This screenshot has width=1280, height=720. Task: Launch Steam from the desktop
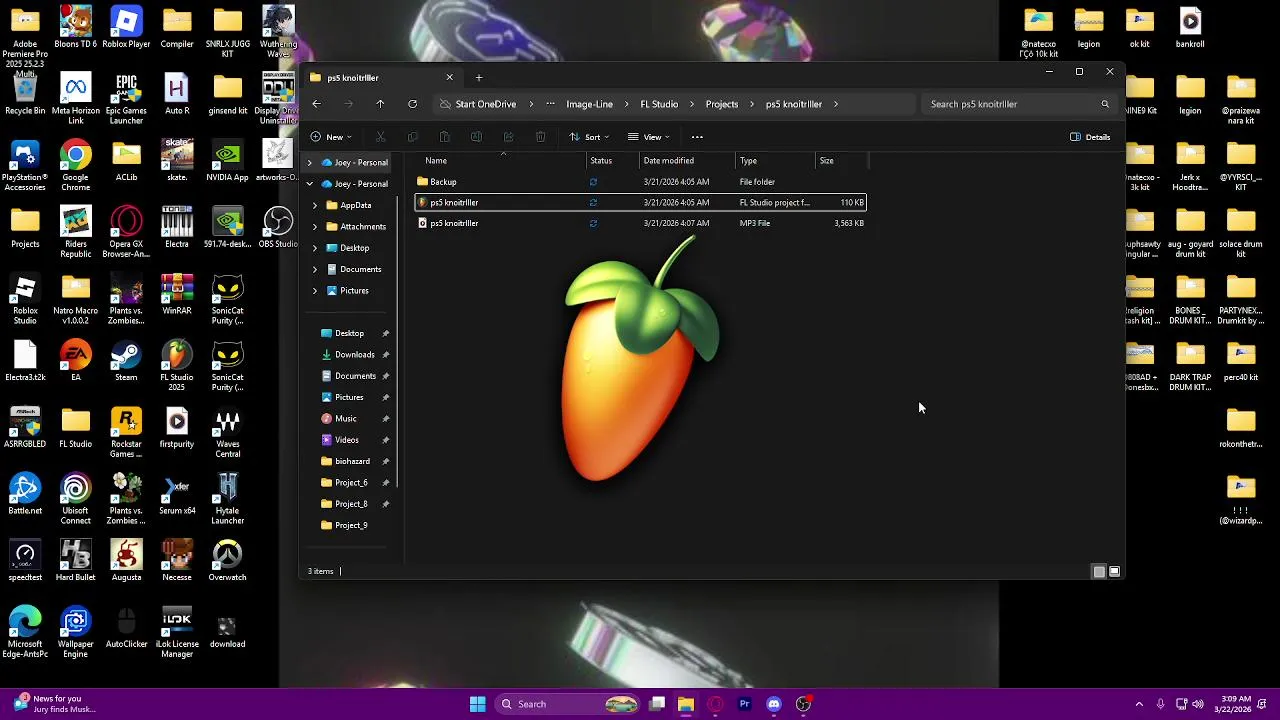[126, 361]
